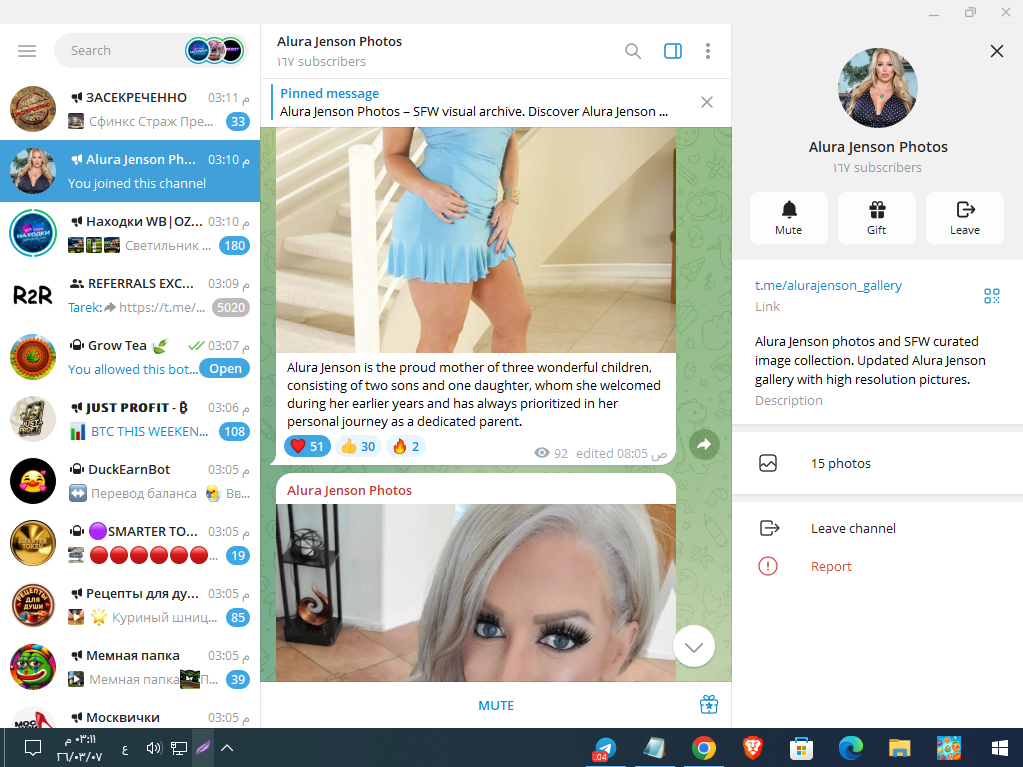The width and height of the screenshot is (1023, 767).
Task: Click Open button on Grow Tea bot
Action: [x=224, y=368]
